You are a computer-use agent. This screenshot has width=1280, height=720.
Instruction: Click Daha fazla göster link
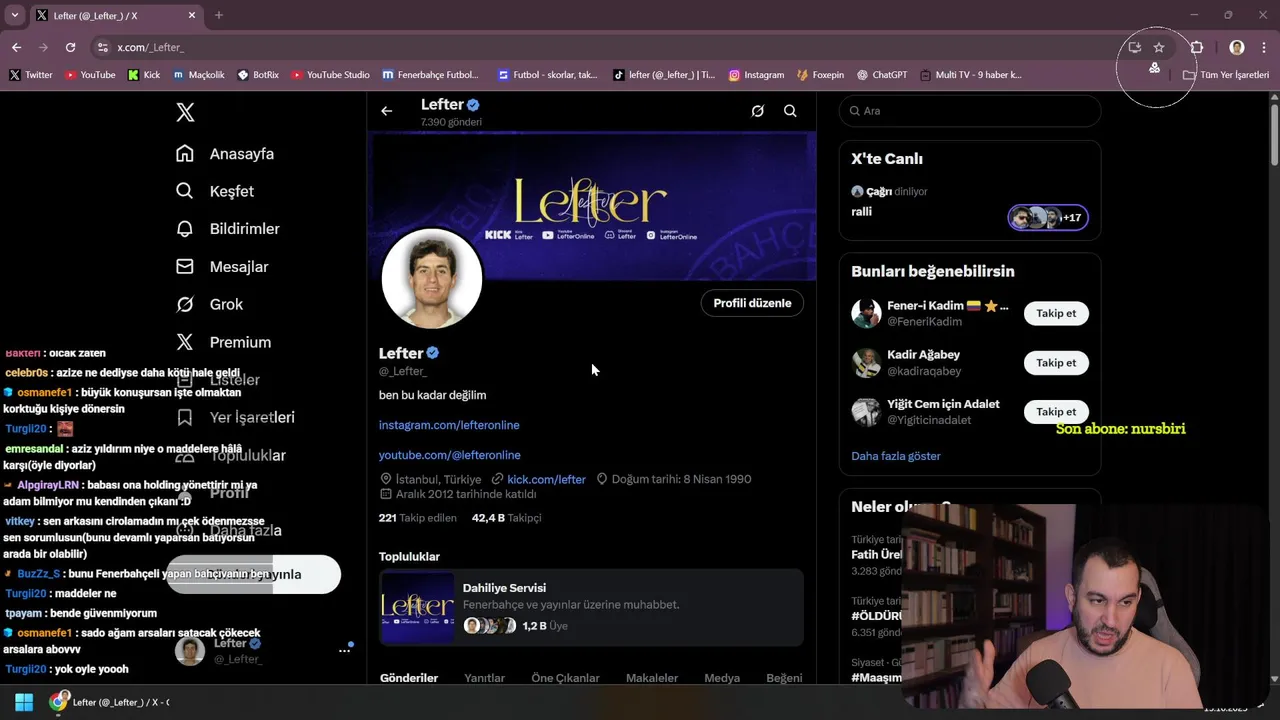(x=896, y=456)
